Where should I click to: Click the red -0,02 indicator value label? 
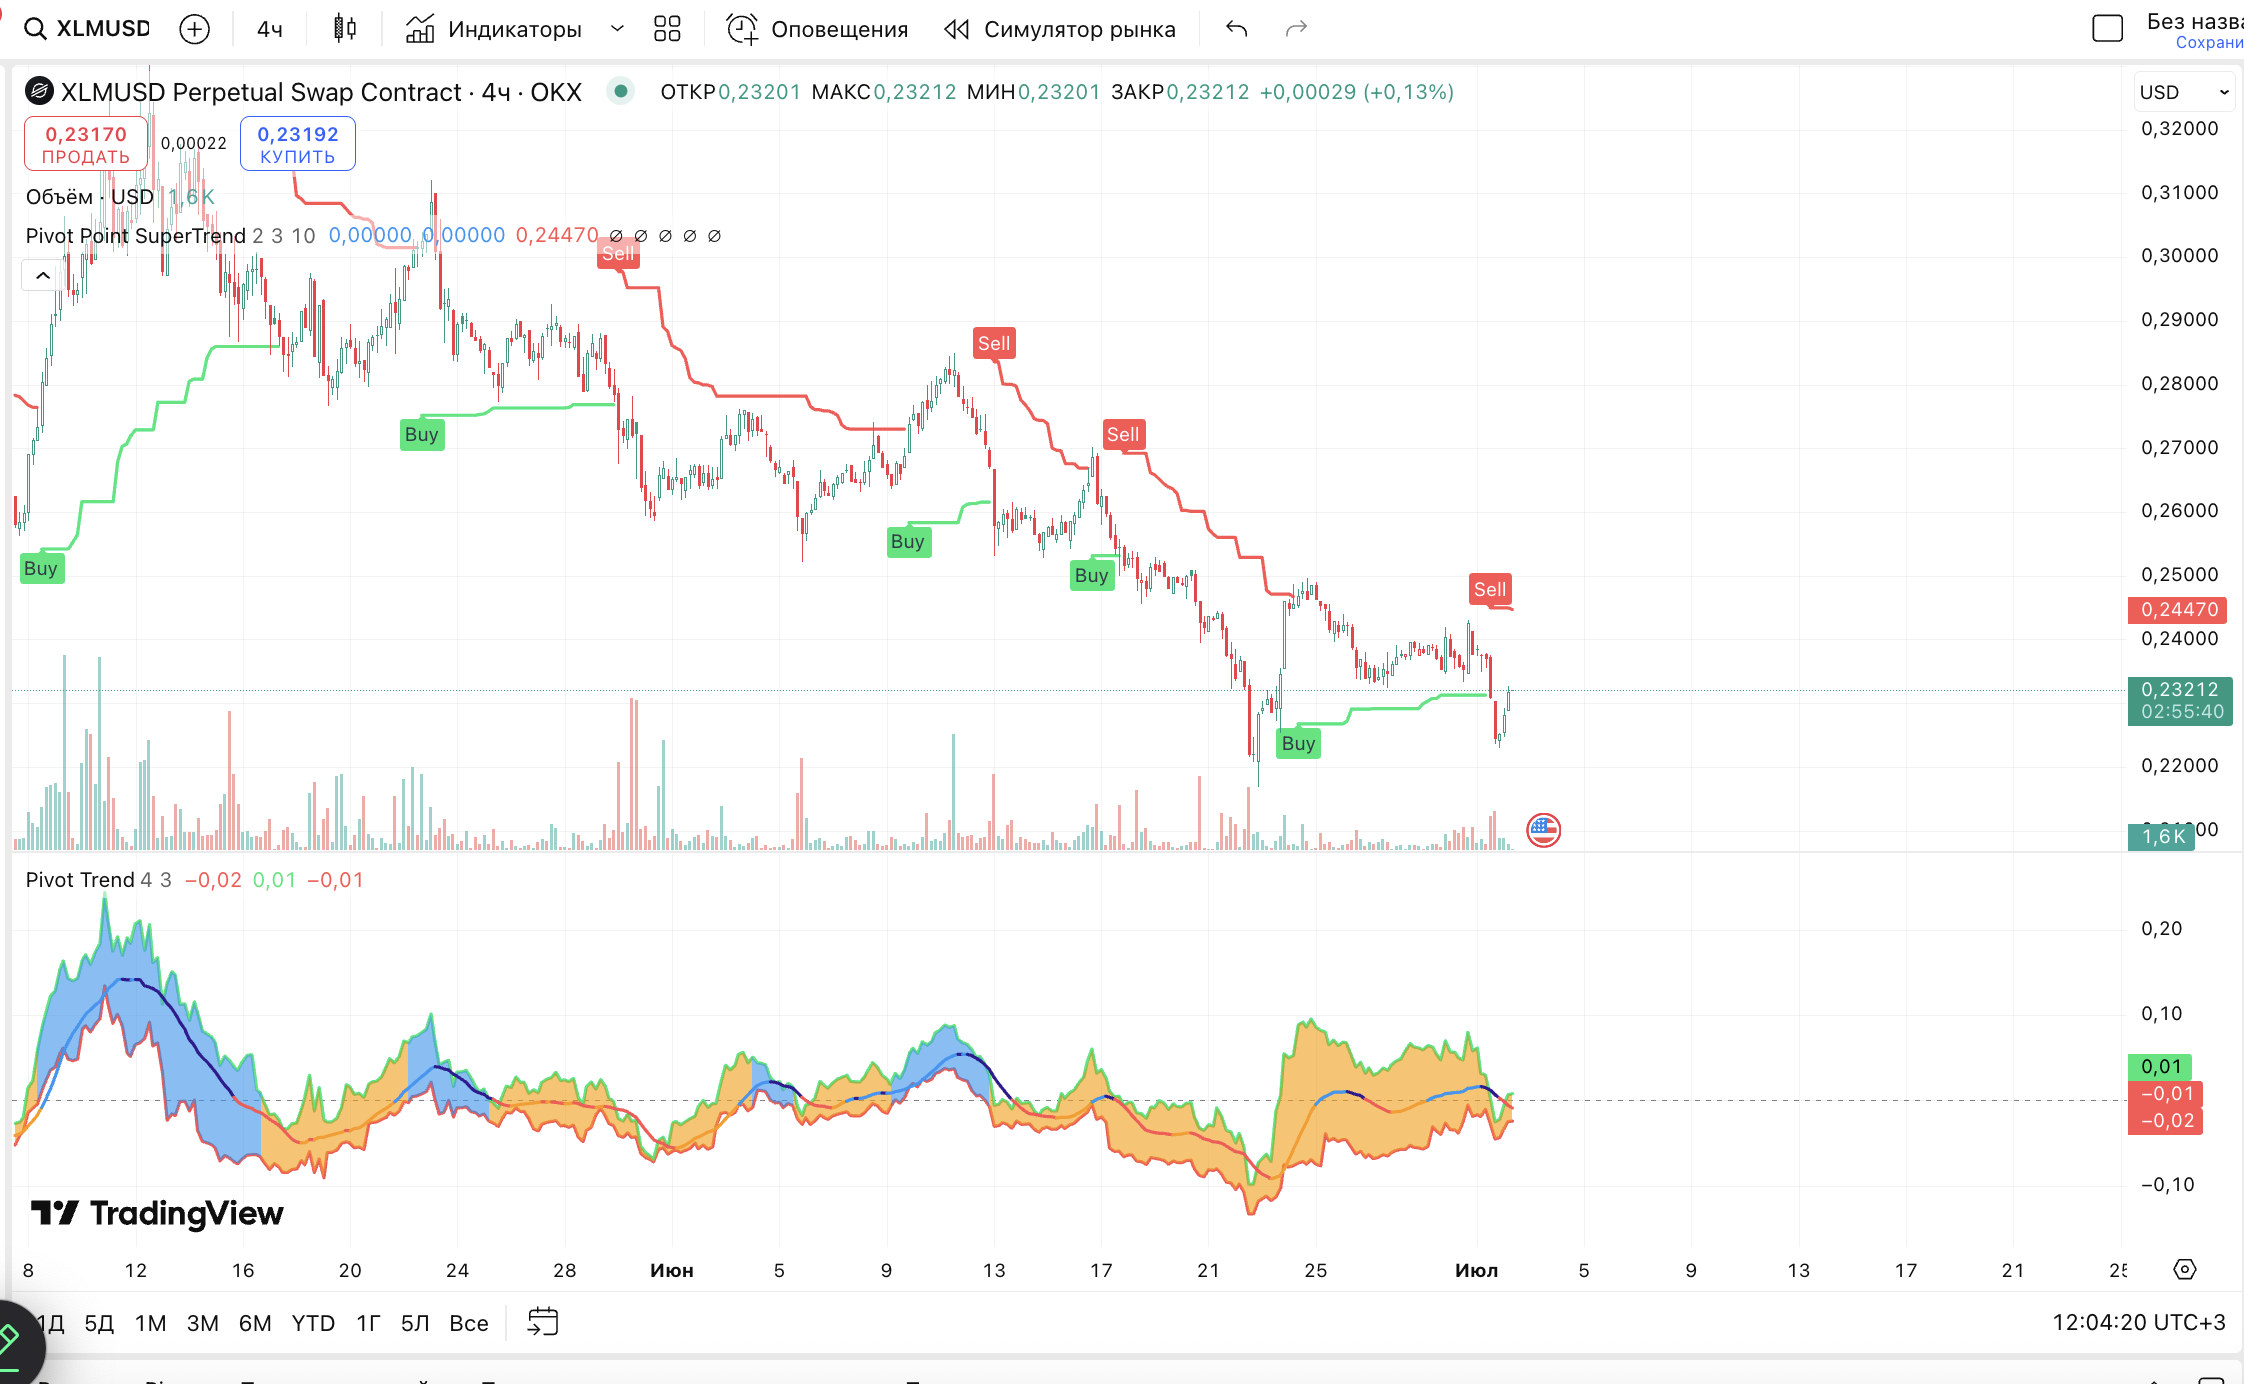point(2165,1120)
